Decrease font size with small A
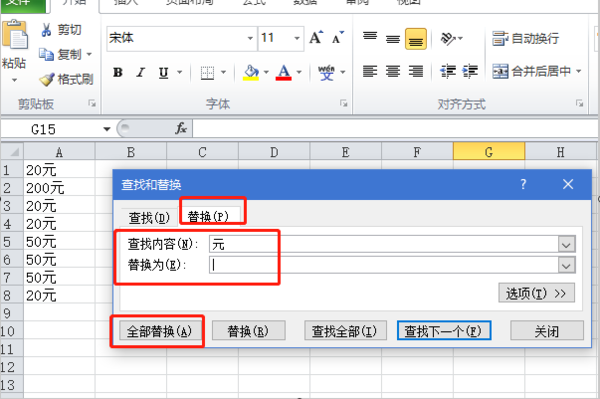600x399 pixels. click(338, 37)
